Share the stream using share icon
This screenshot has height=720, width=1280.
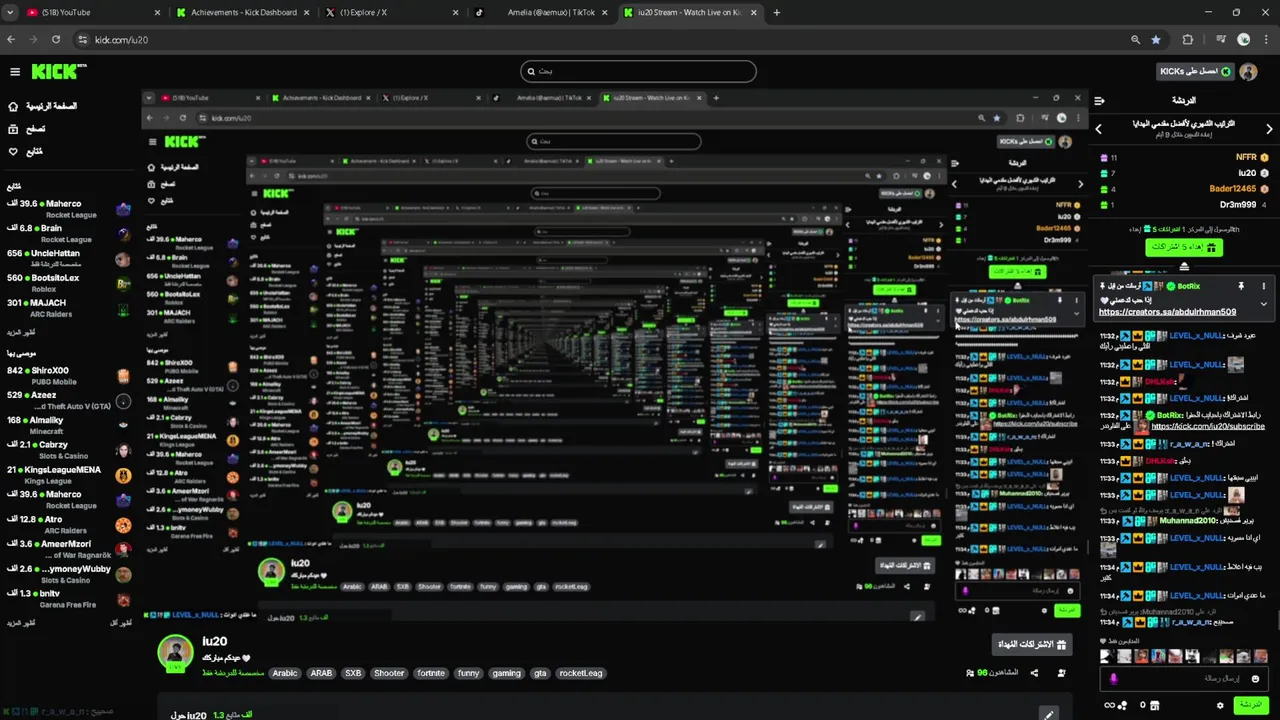(1034, 673)
